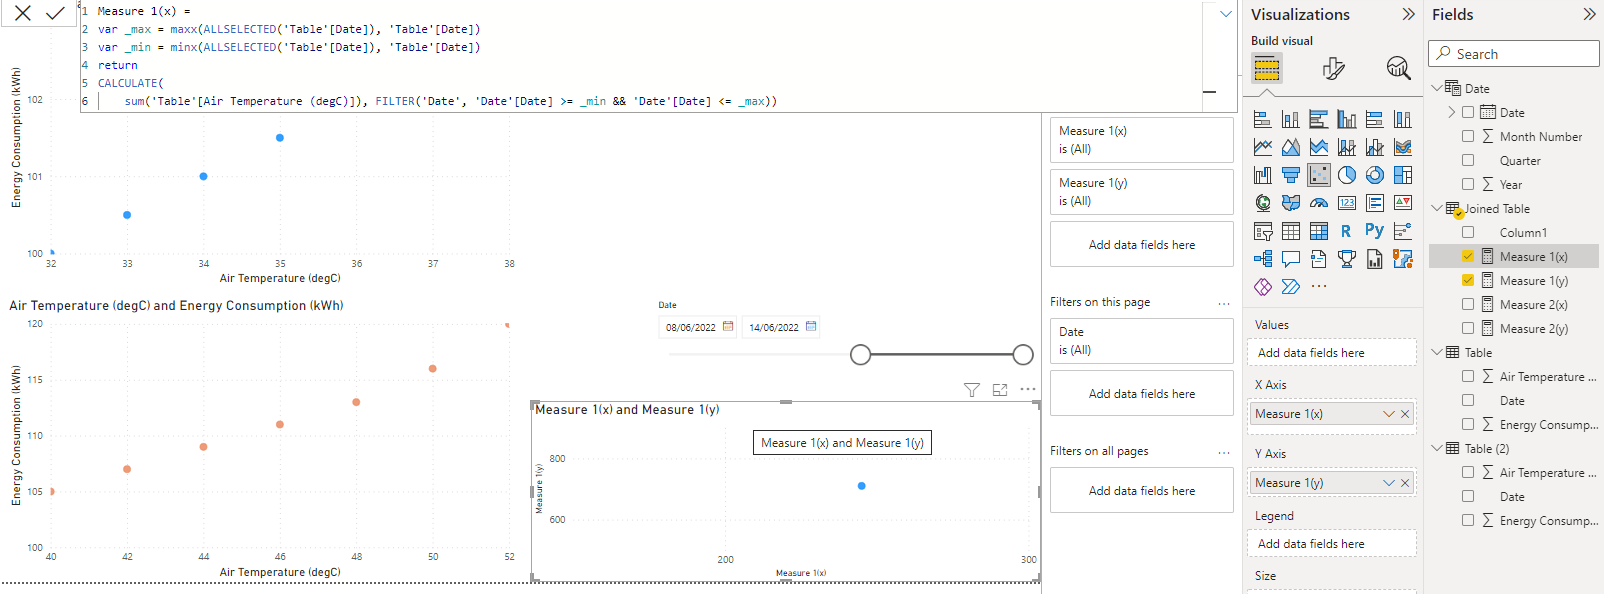Viewport: 1604px width, 594px height.
Task: Select the funnel chart visual
Action: [1291, 175]
